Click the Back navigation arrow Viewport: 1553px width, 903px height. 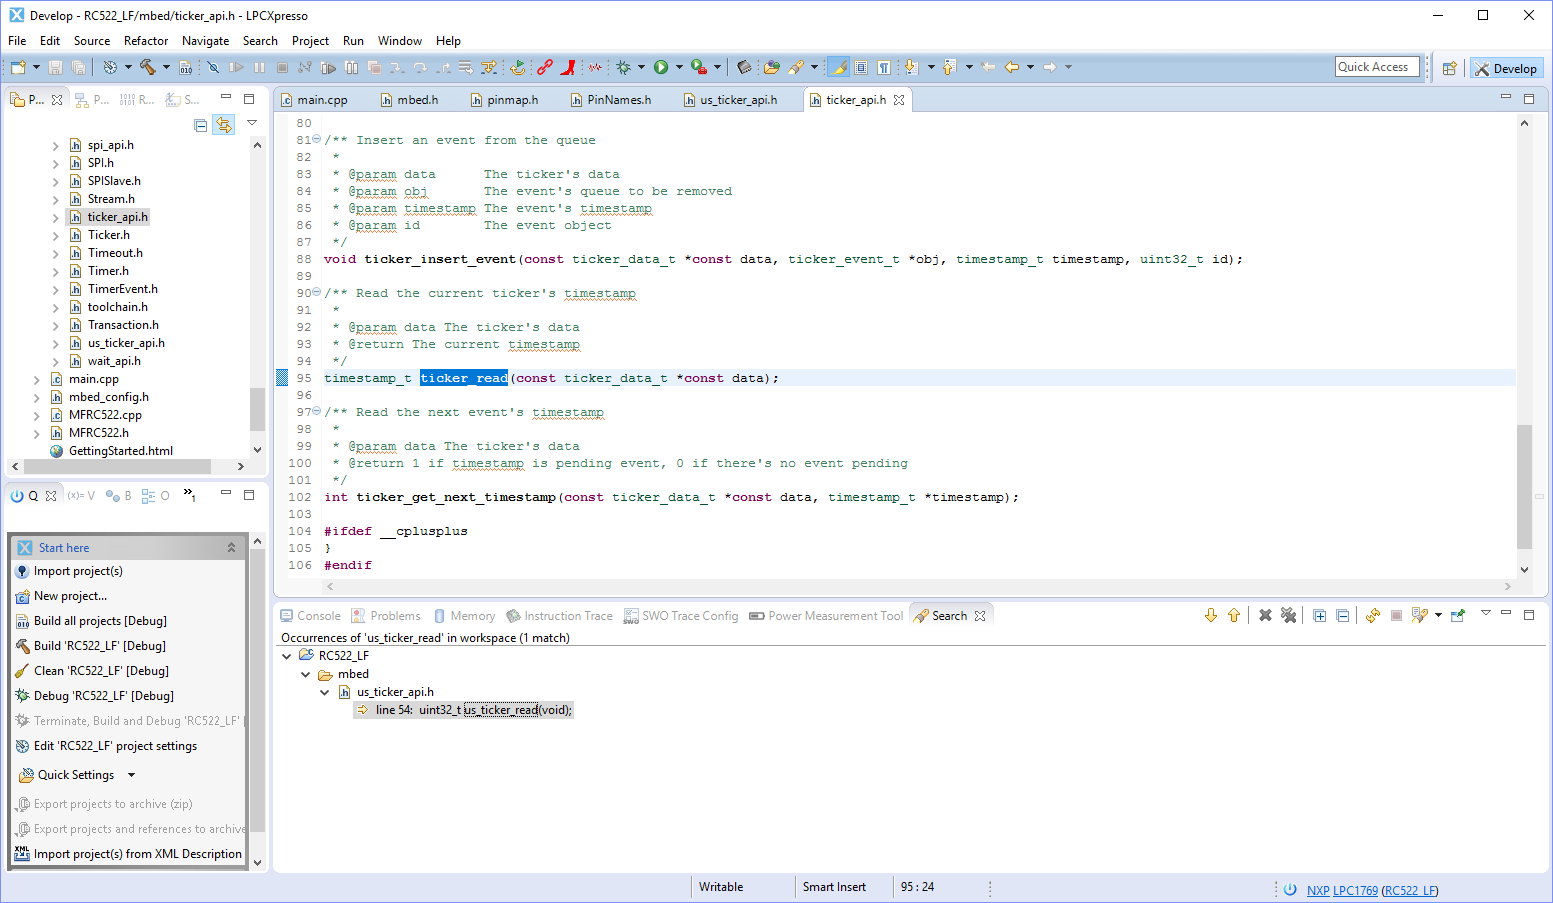[1012, 67]
